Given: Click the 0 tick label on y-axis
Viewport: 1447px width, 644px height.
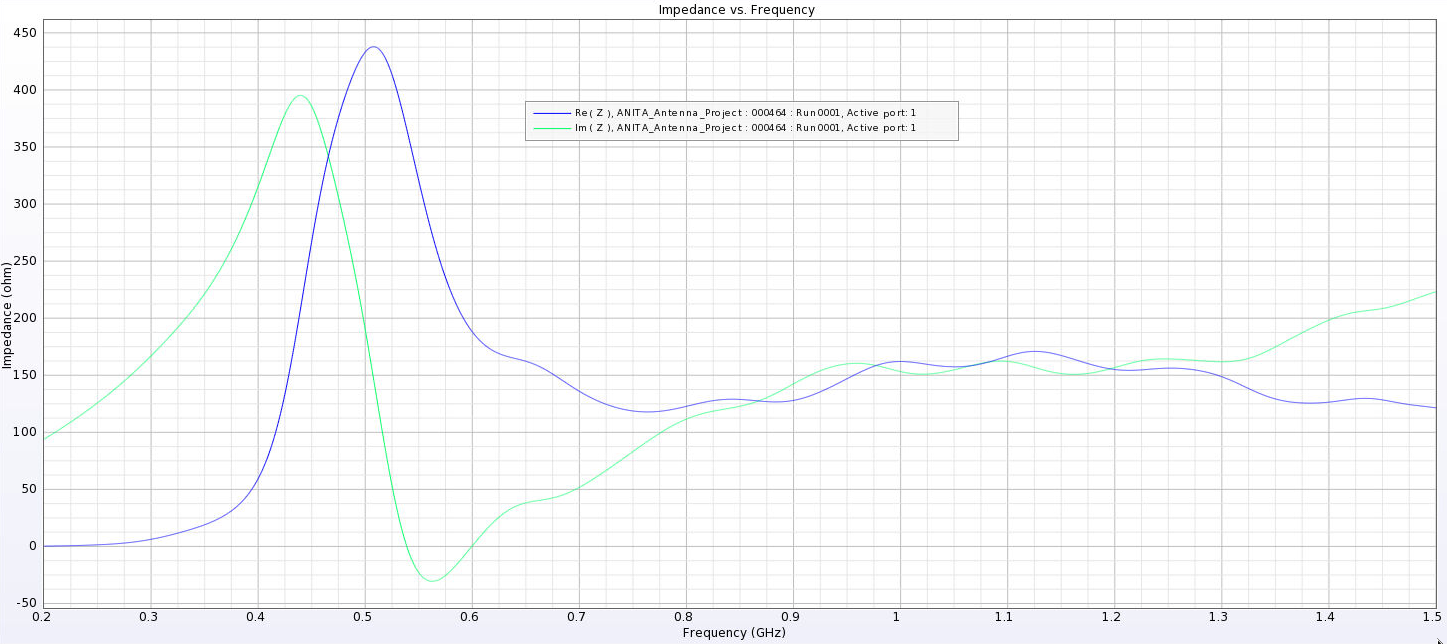Looking at the screenshot, I should pyautogui.click(x=32, y=546).
